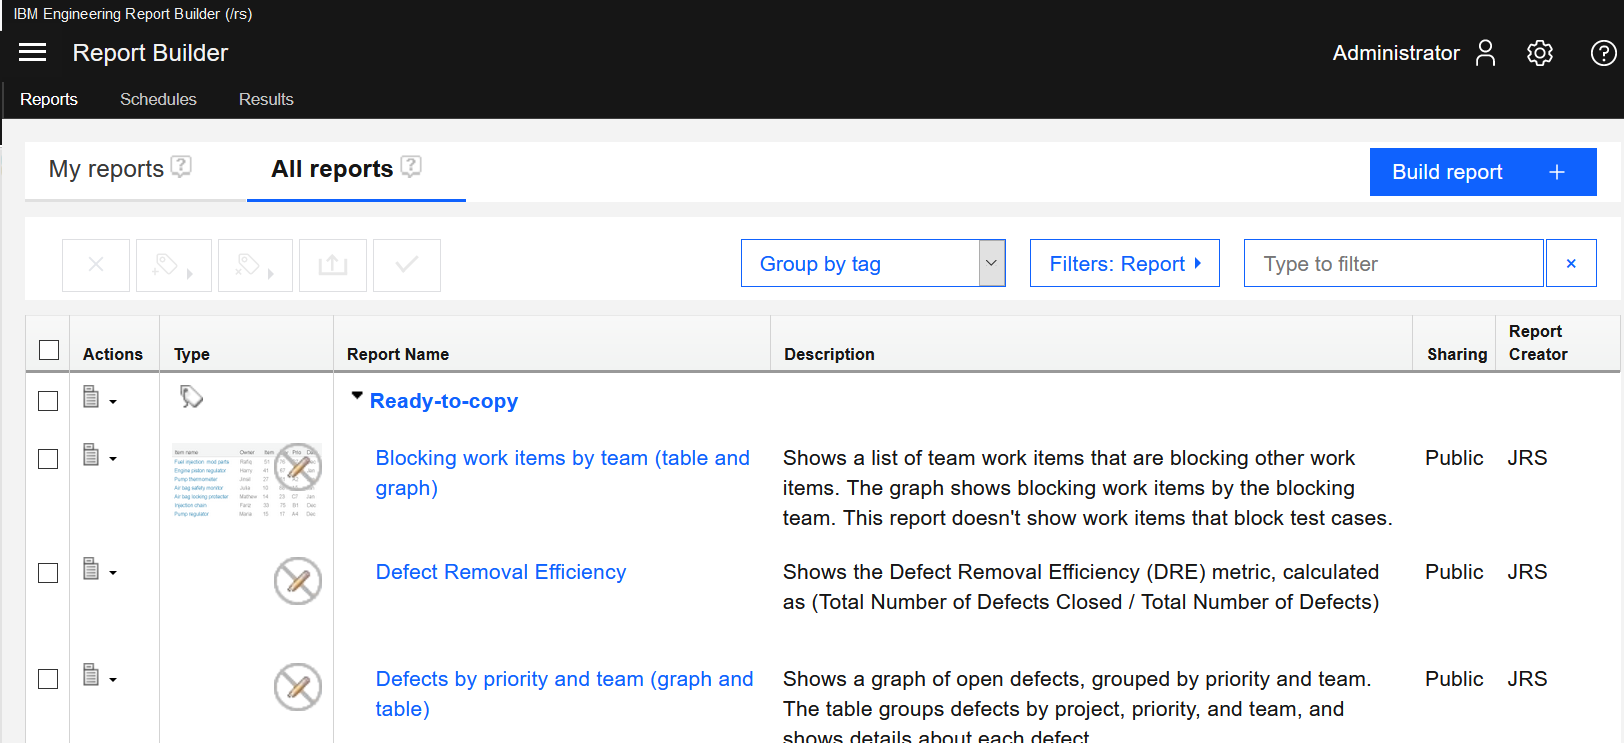
Task: Click actions document icon for Blocking work items
Action: (x=91, y=455)
